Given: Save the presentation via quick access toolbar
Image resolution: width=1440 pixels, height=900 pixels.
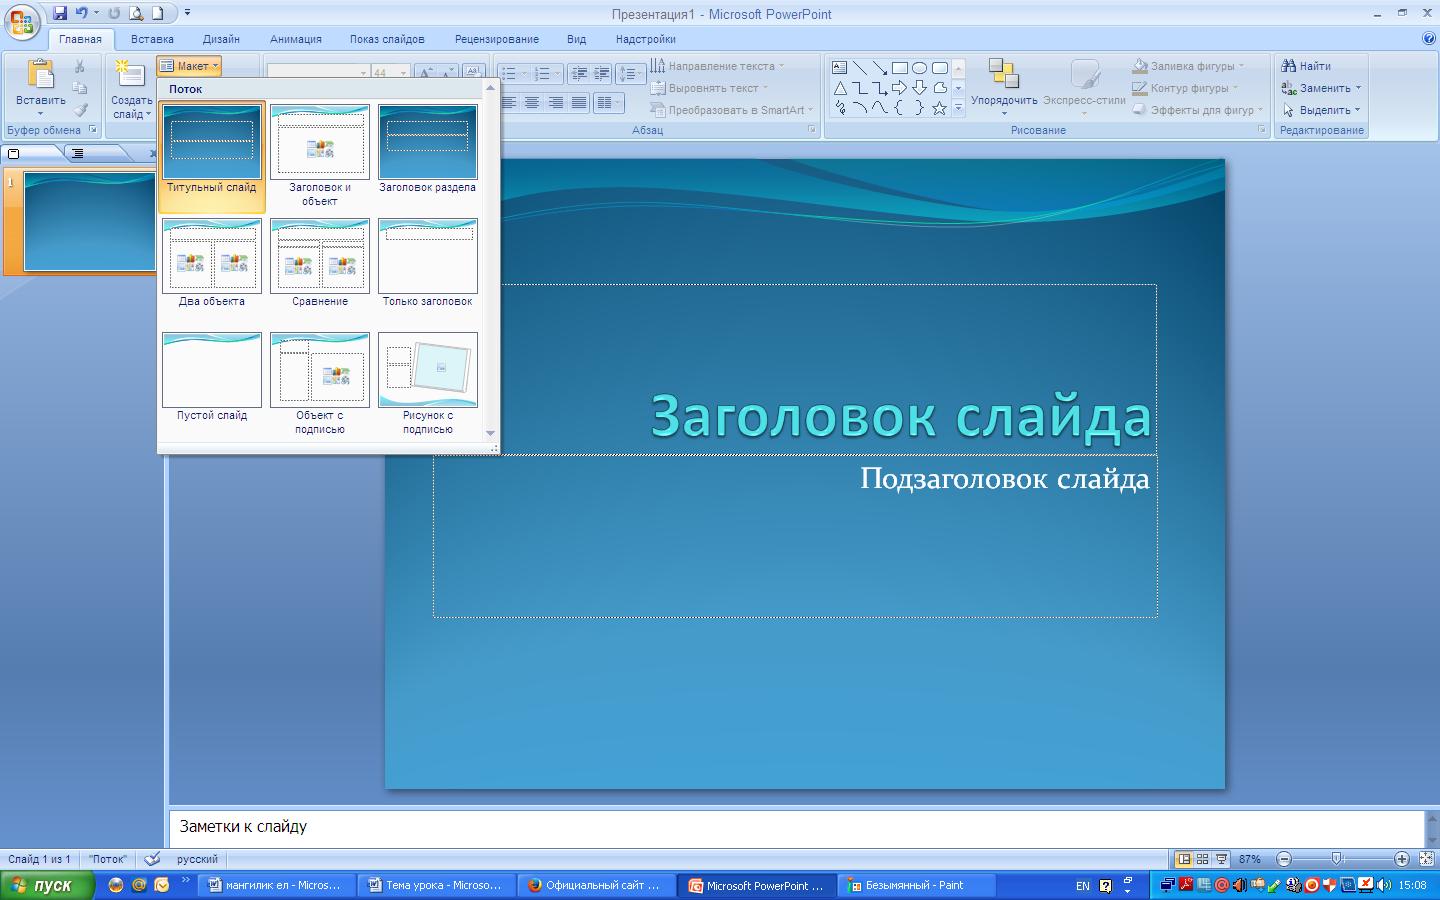Looking at the screenshot, I should [60, 14].
